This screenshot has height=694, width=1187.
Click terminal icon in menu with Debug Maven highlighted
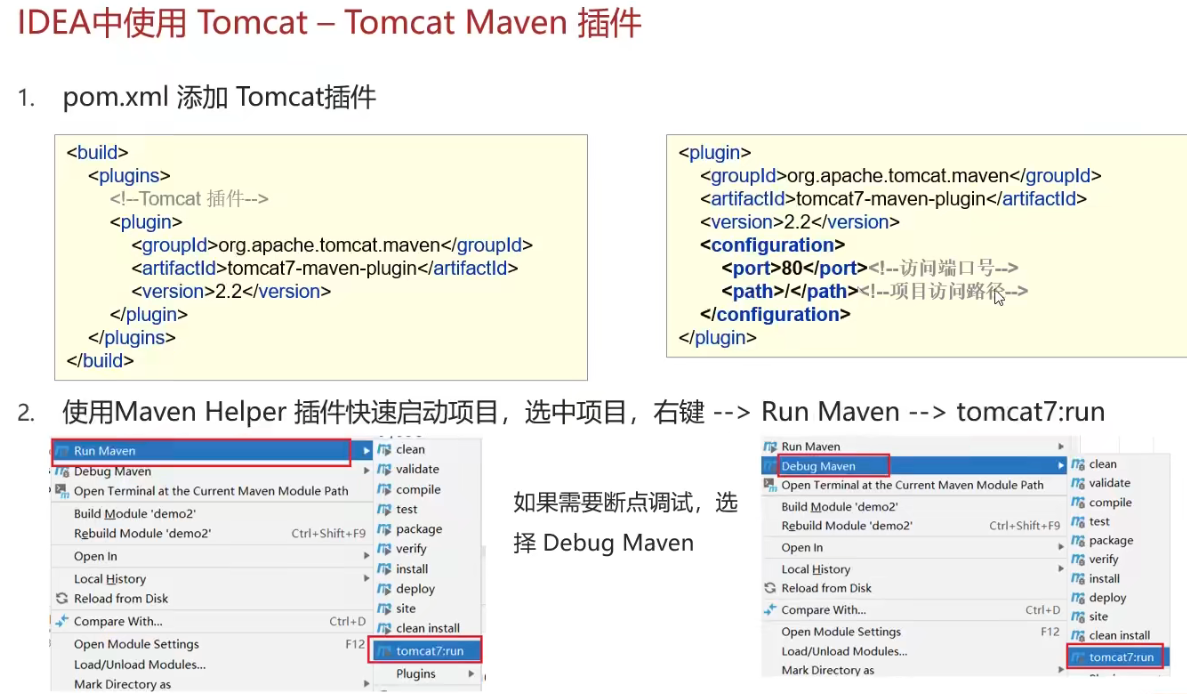(x=770, y=484)
